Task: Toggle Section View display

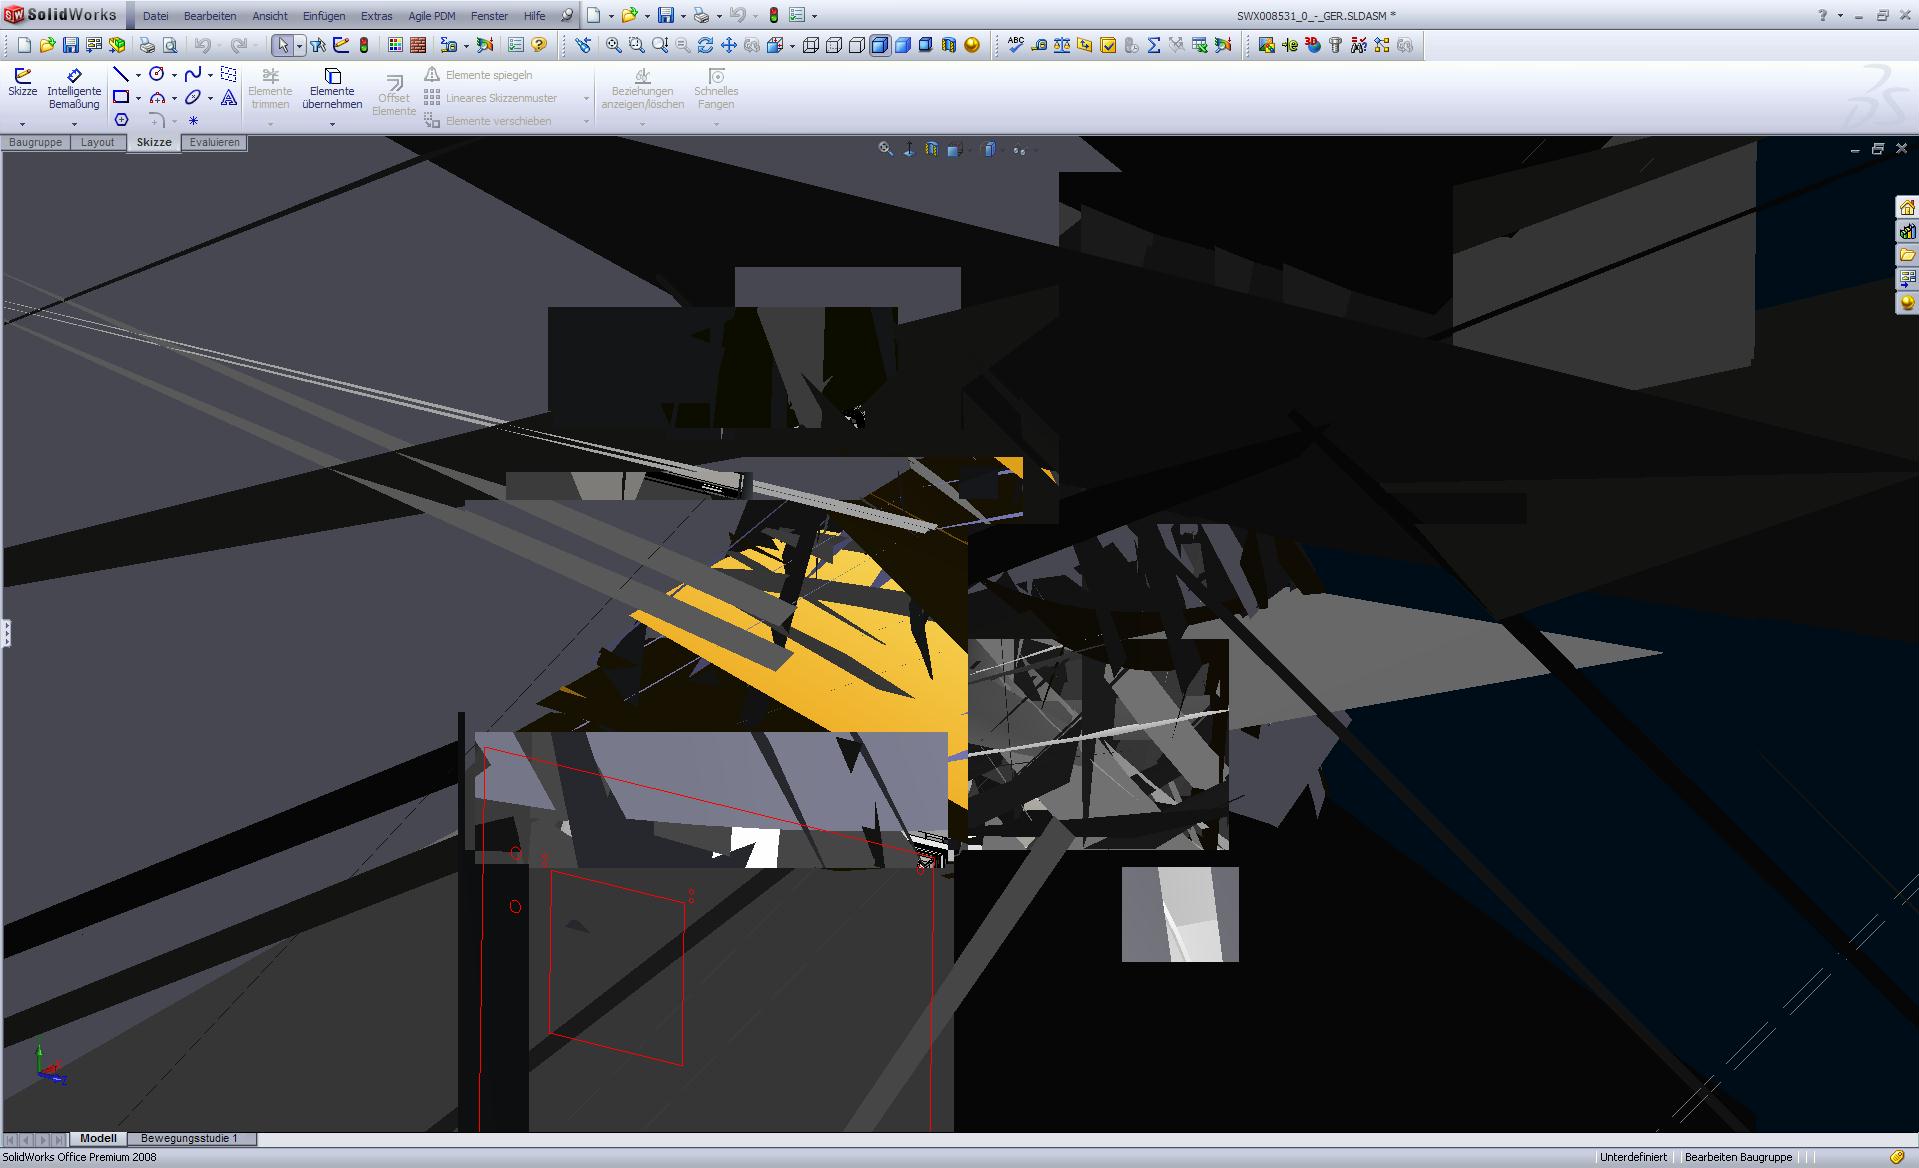Action: click(x=949, y=45)
